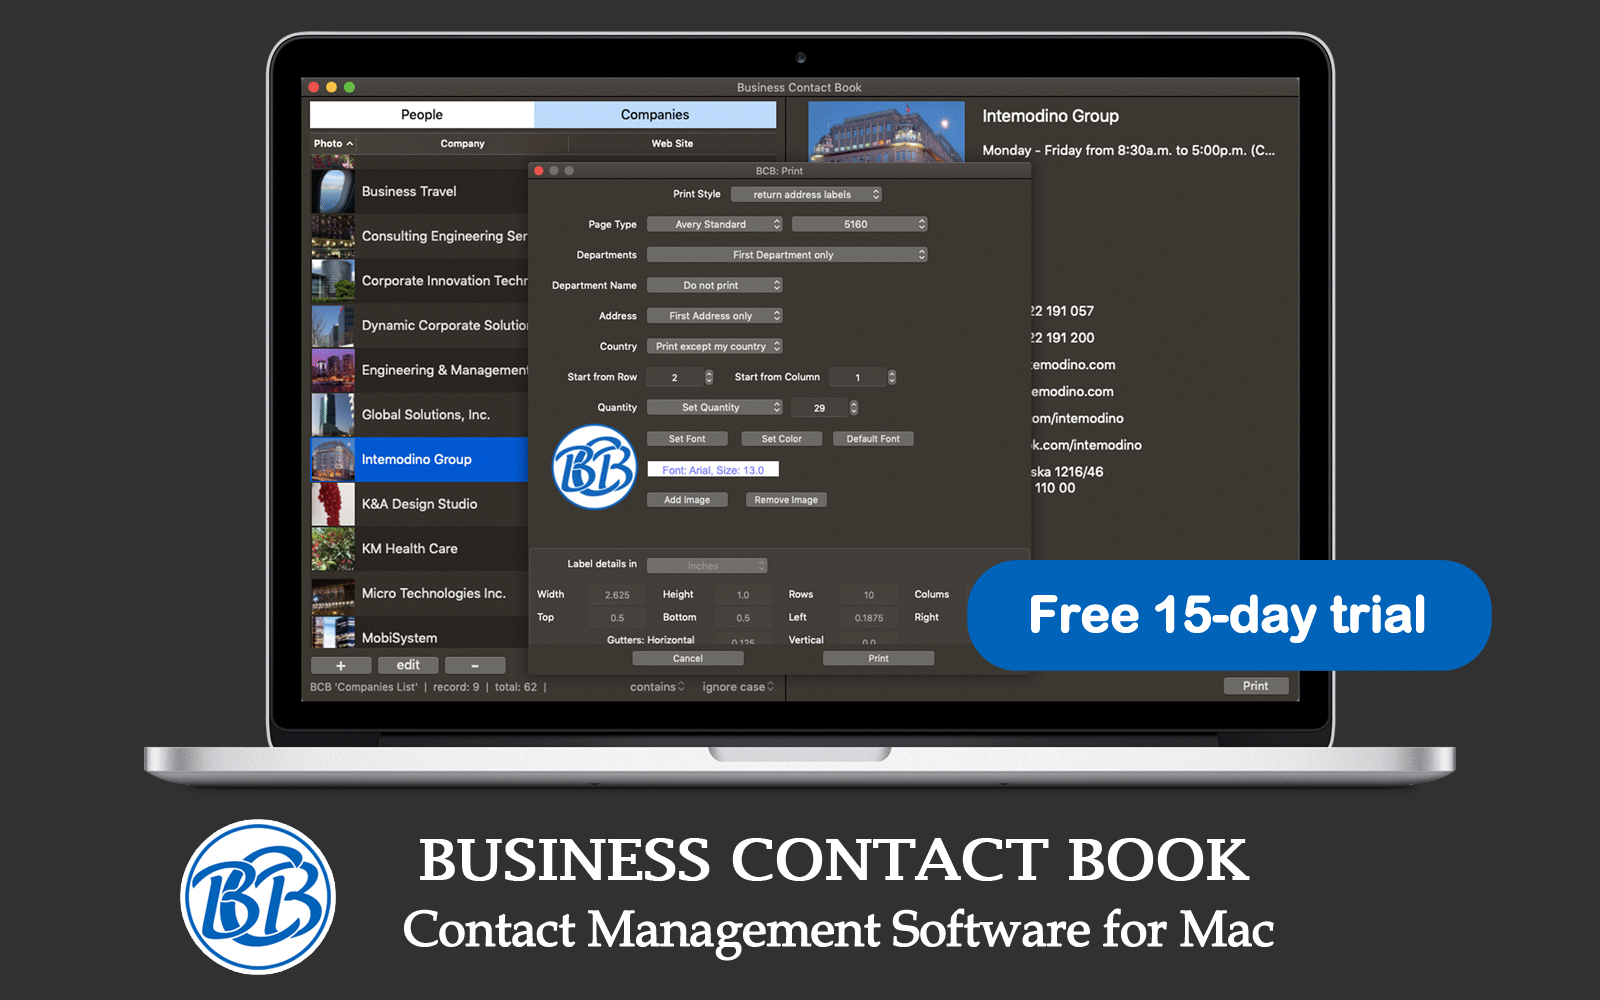1600x1000 pixels.
Task: Click MobiSystem company name
Action: point(399,638)
